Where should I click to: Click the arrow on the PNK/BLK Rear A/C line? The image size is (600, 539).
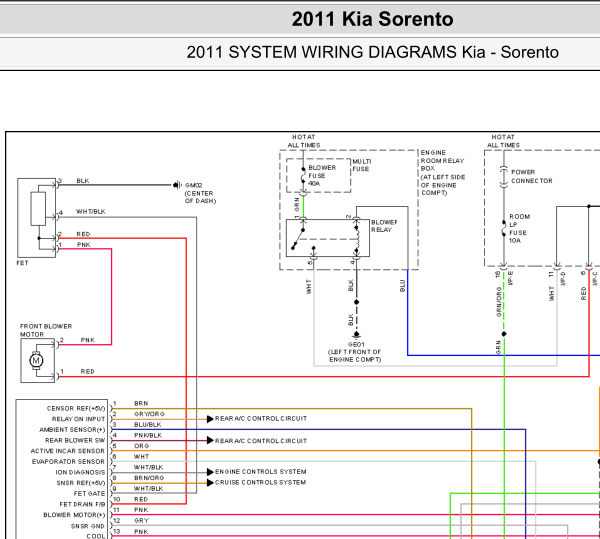pos(210,441)
